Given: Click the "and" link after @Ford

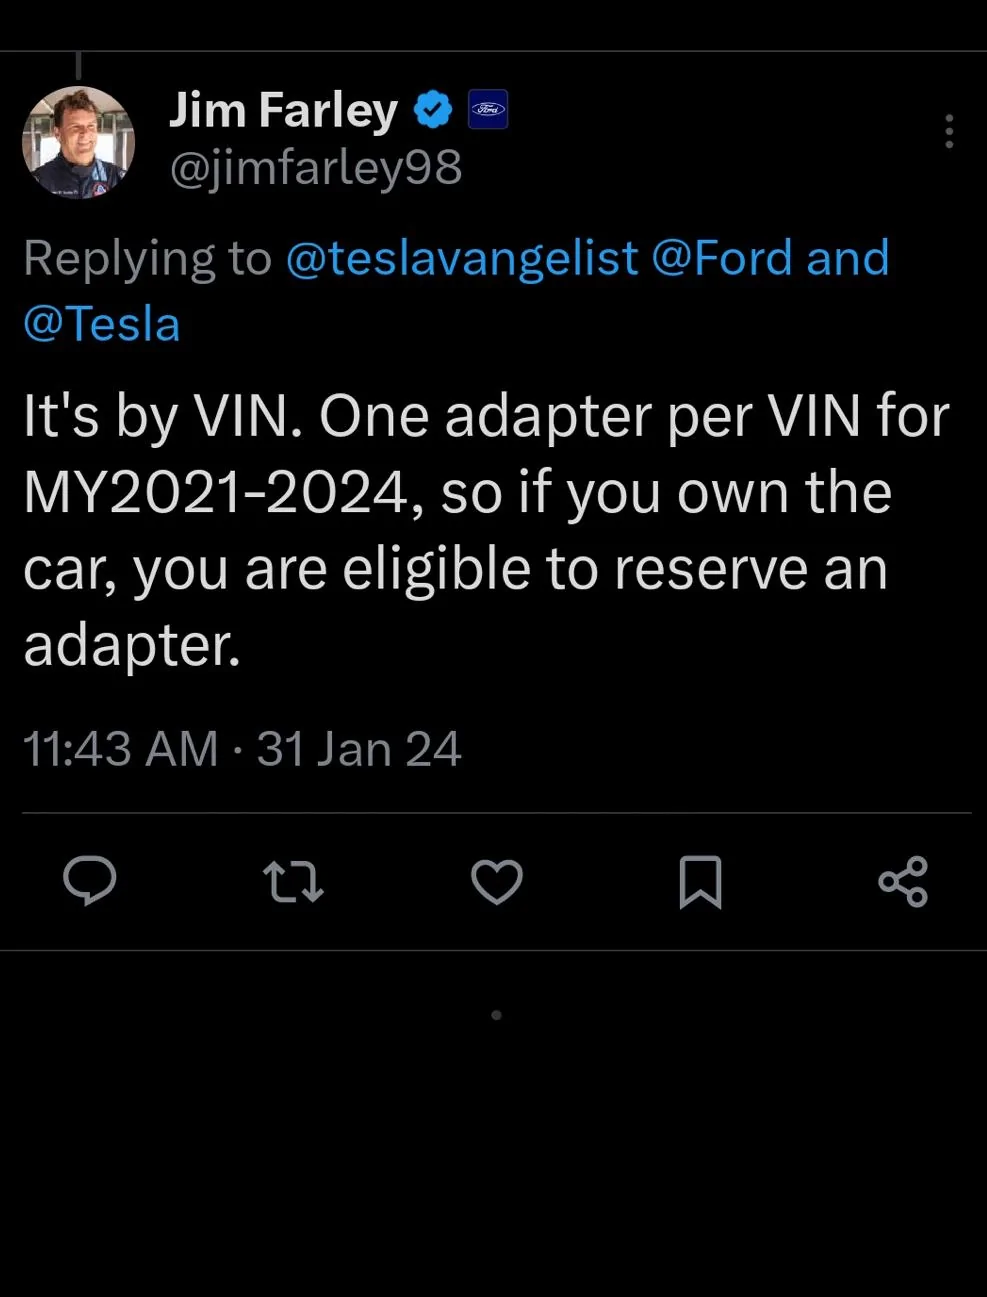Looking at the screenshot, I should 848,258.
